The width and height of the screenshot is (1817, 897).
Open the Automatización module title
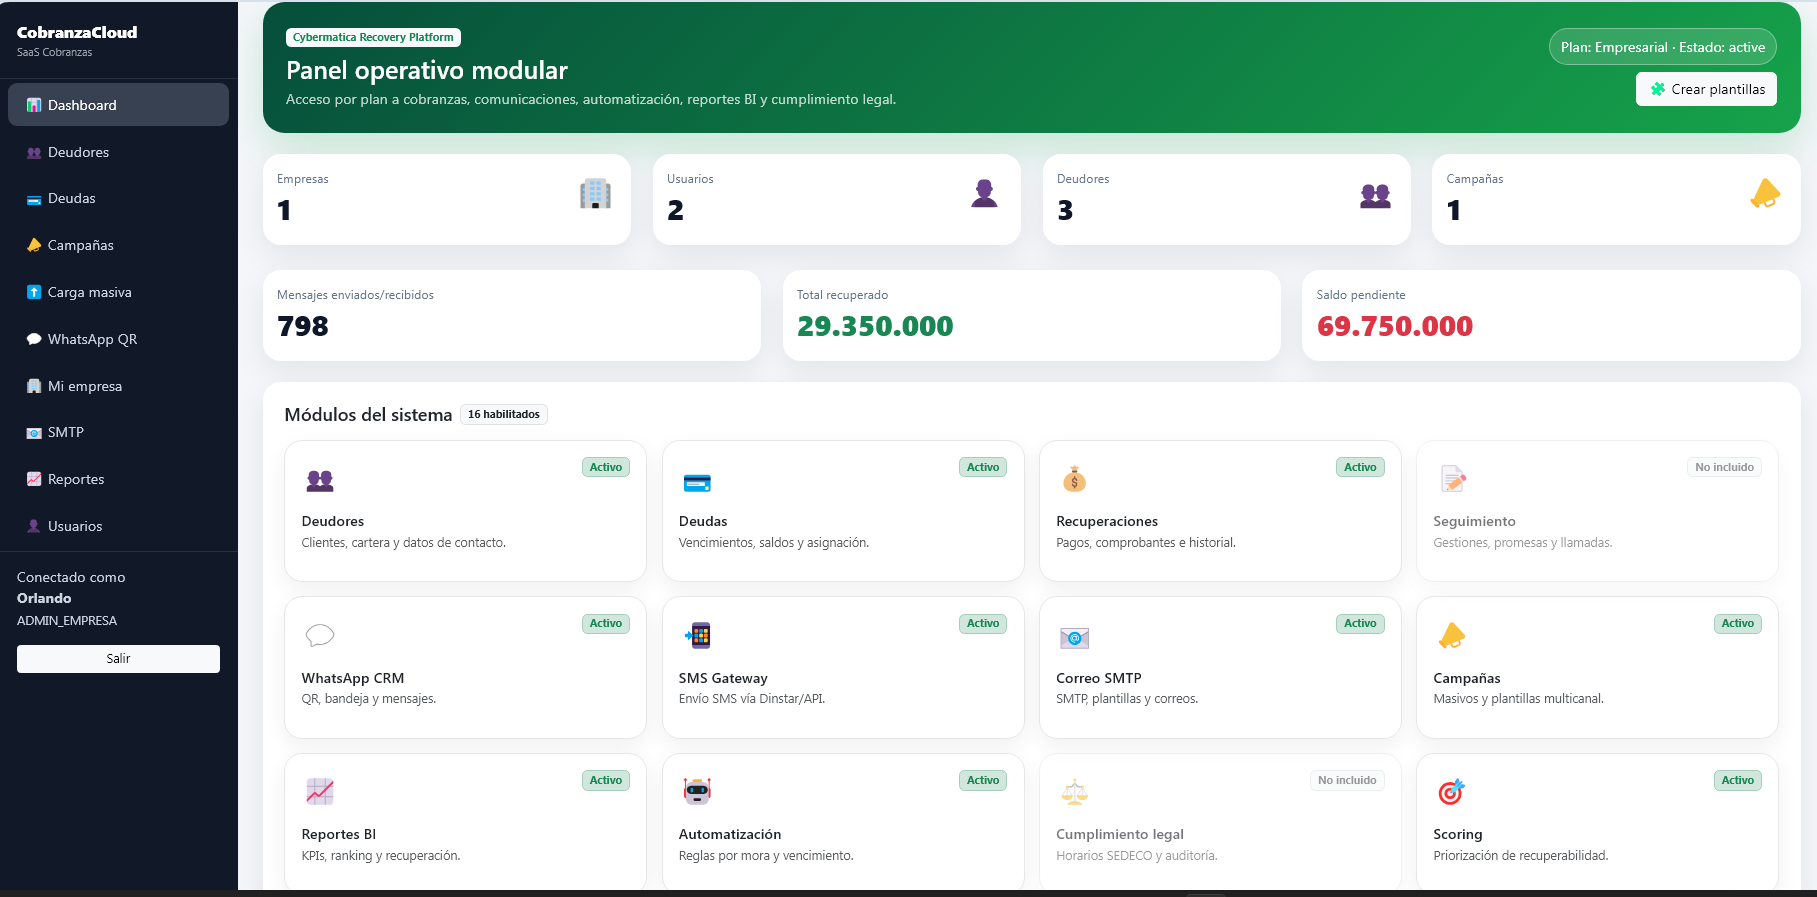pyautogui.click(x=730, y=834)
